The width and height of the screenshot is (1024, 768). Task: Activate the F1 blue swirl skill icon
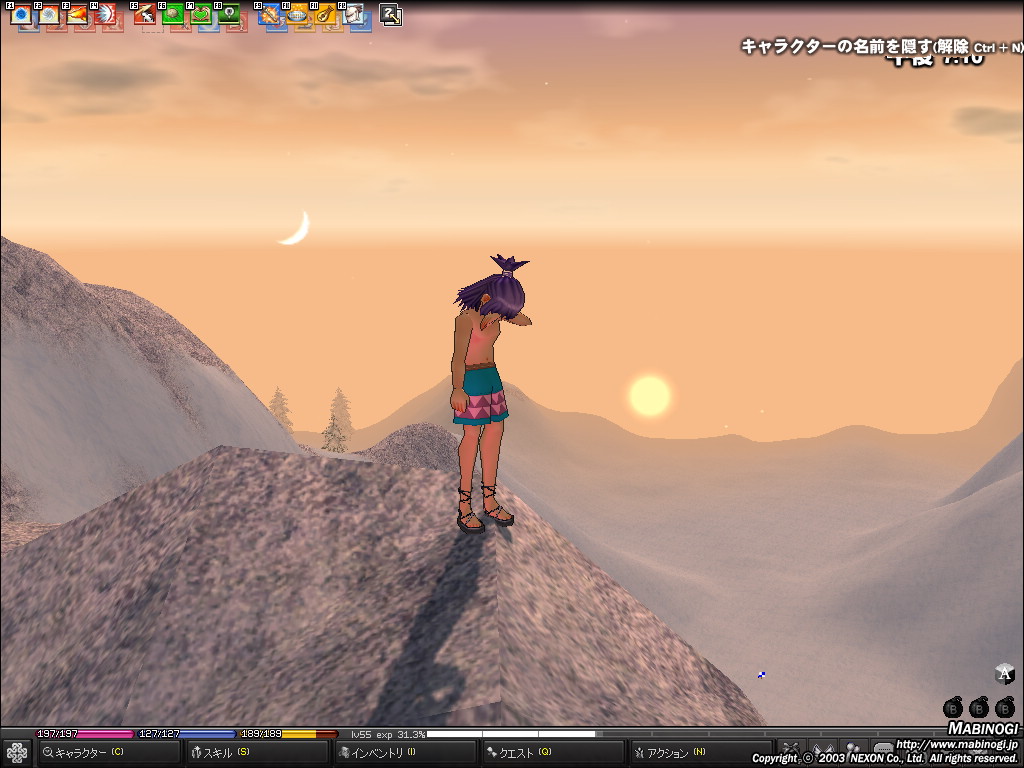tap(21, 14)
